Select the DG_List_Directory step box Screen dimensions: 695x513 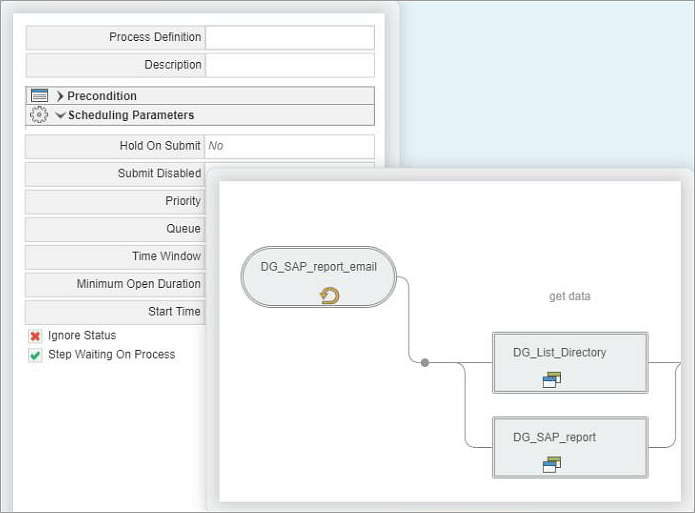click(570, 363)
